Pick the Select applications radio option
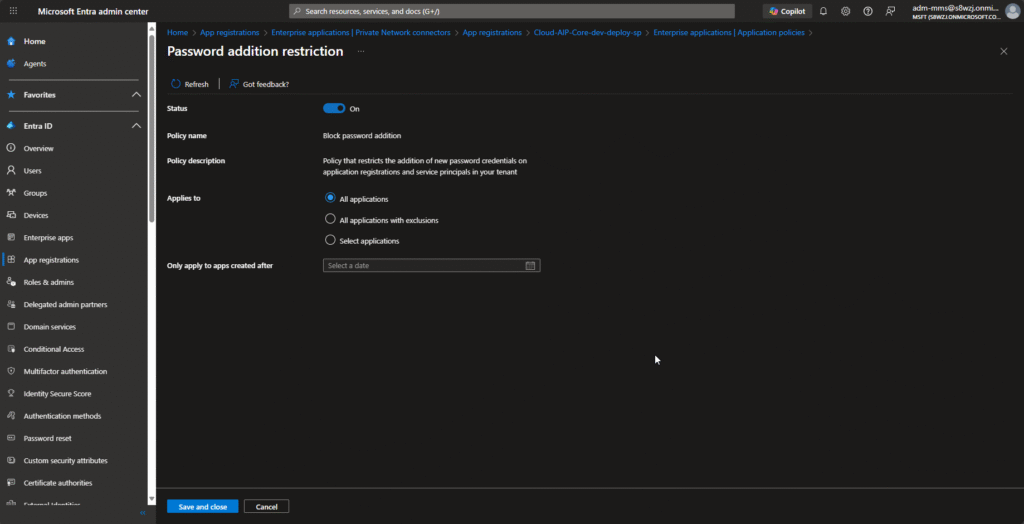Screen dimensions: 1024x524 click(x=331, y=240)
